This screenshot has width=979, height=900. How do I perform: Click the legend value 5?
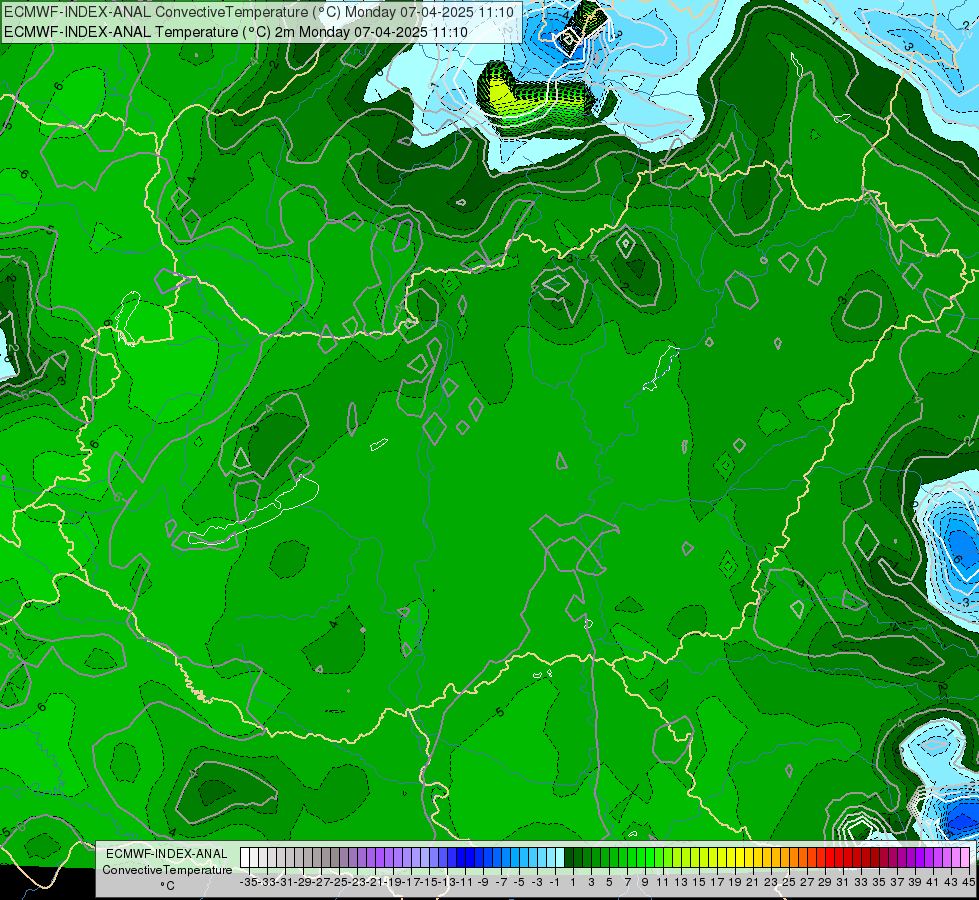point(609,882)
